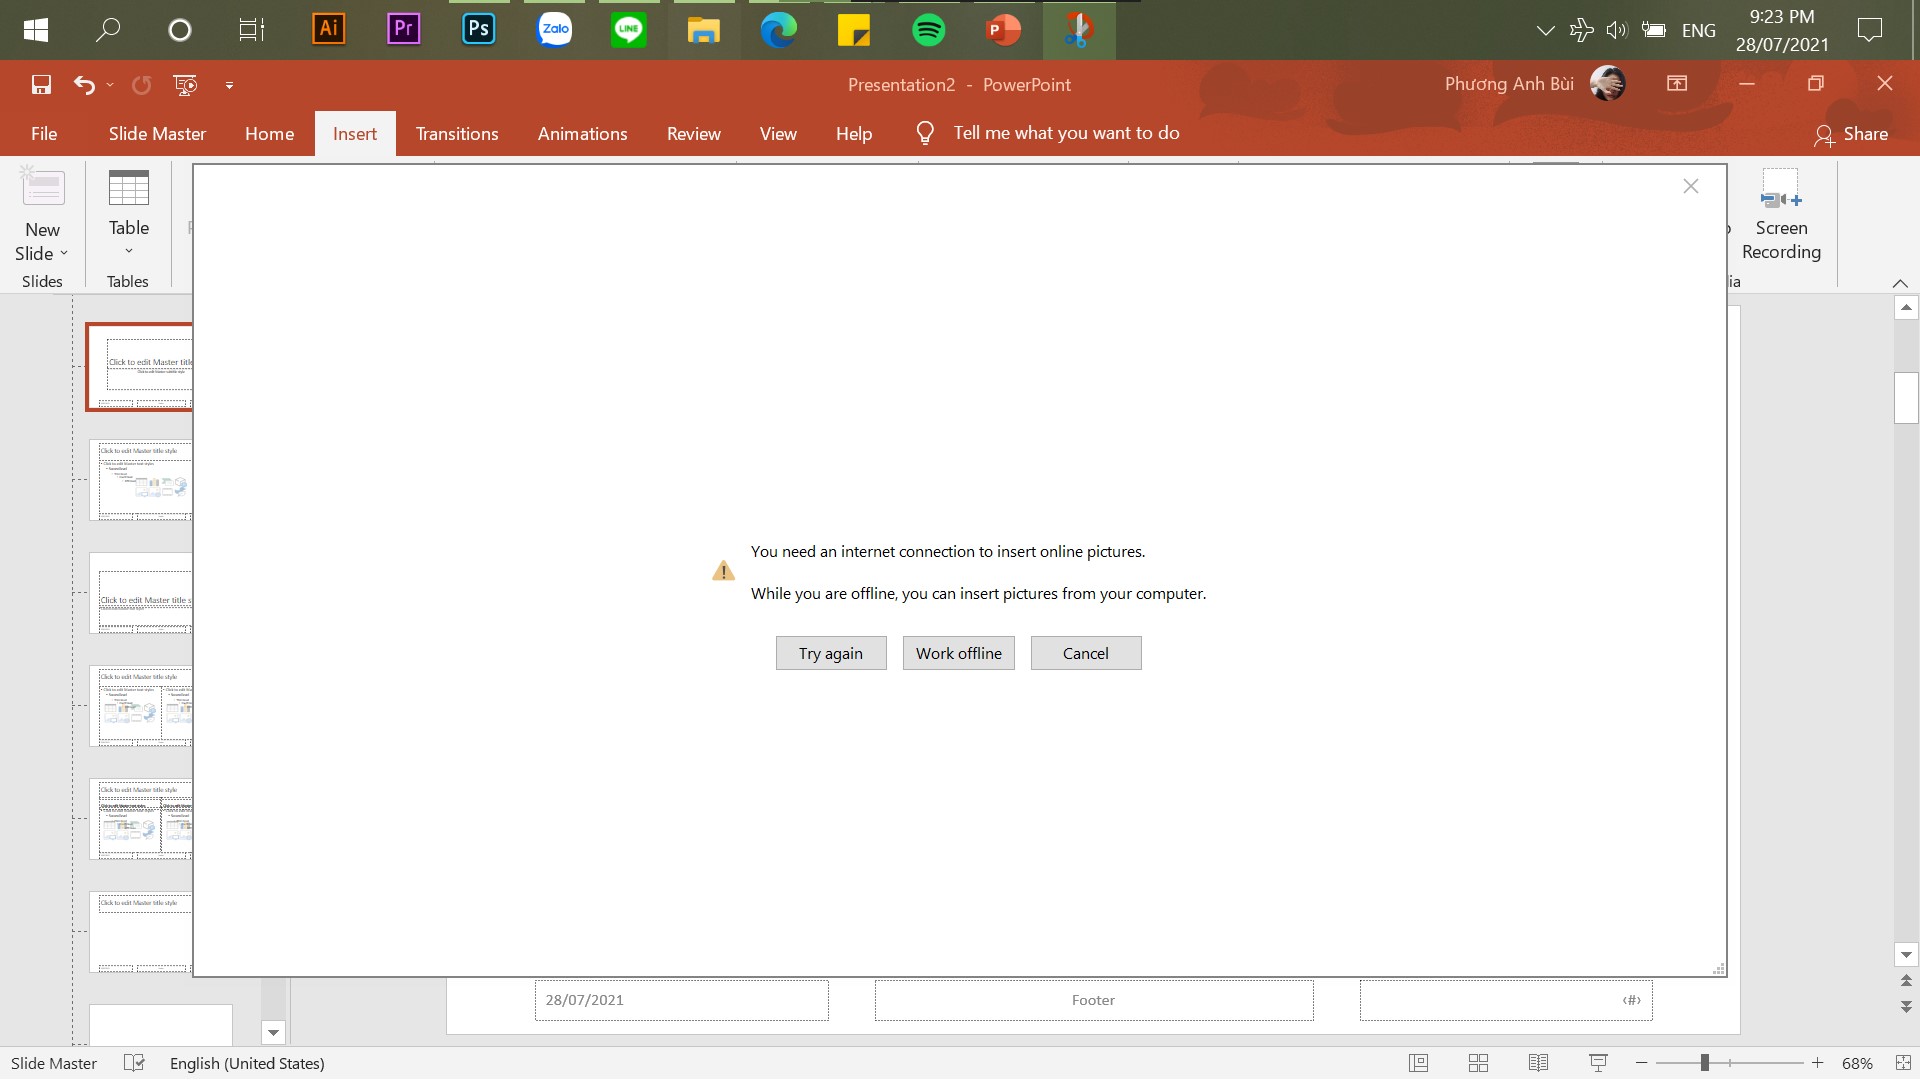Click the Redo icon in Quick Access
Viewport: 1920px width, 1080px height.
[142, 83]
